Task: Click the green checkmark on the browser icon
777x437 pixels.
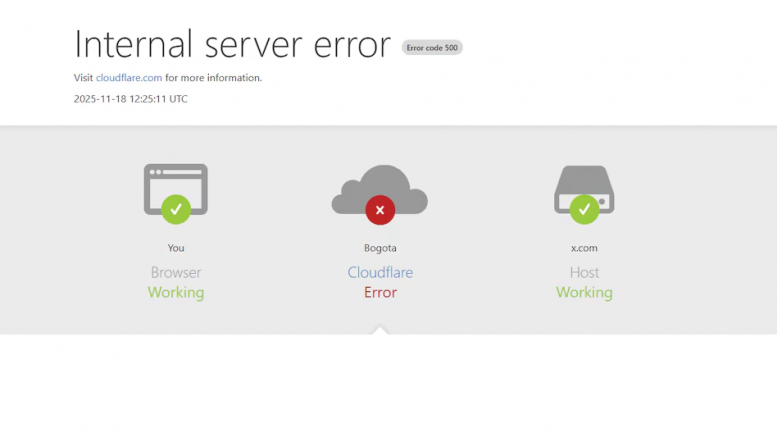Action: (176, 209)
